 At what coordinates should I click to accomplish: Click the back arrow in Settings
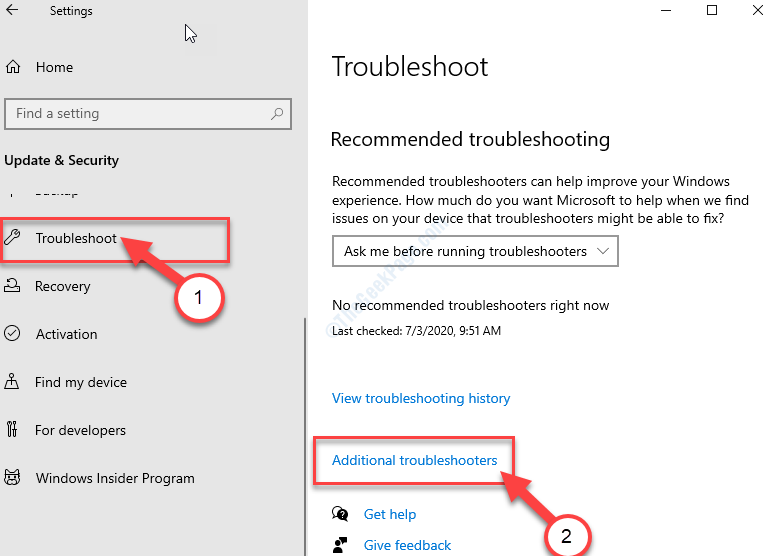click(12, 11)
